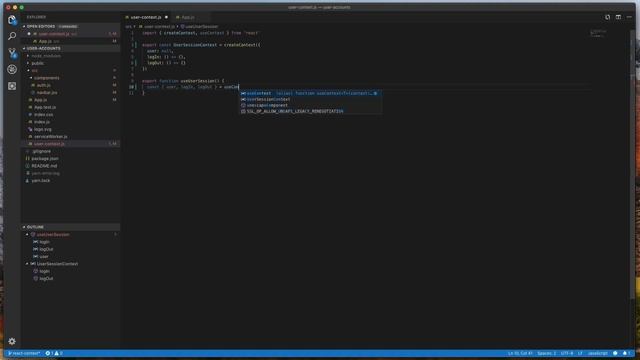Click the editor vertical scrollbar
The height and width of the screenshot is (360, 640).
pyautogui.click(x=633, y=163)
